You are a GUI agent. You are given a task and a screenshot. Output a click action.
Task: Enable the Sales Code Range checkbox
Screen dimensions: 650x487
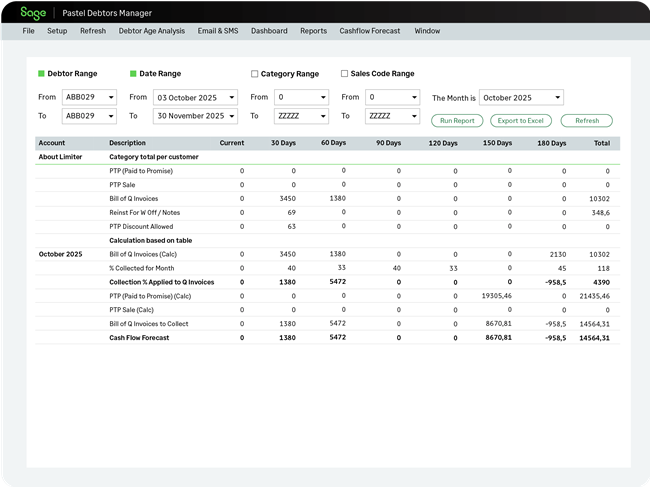[x=344, y=73]
